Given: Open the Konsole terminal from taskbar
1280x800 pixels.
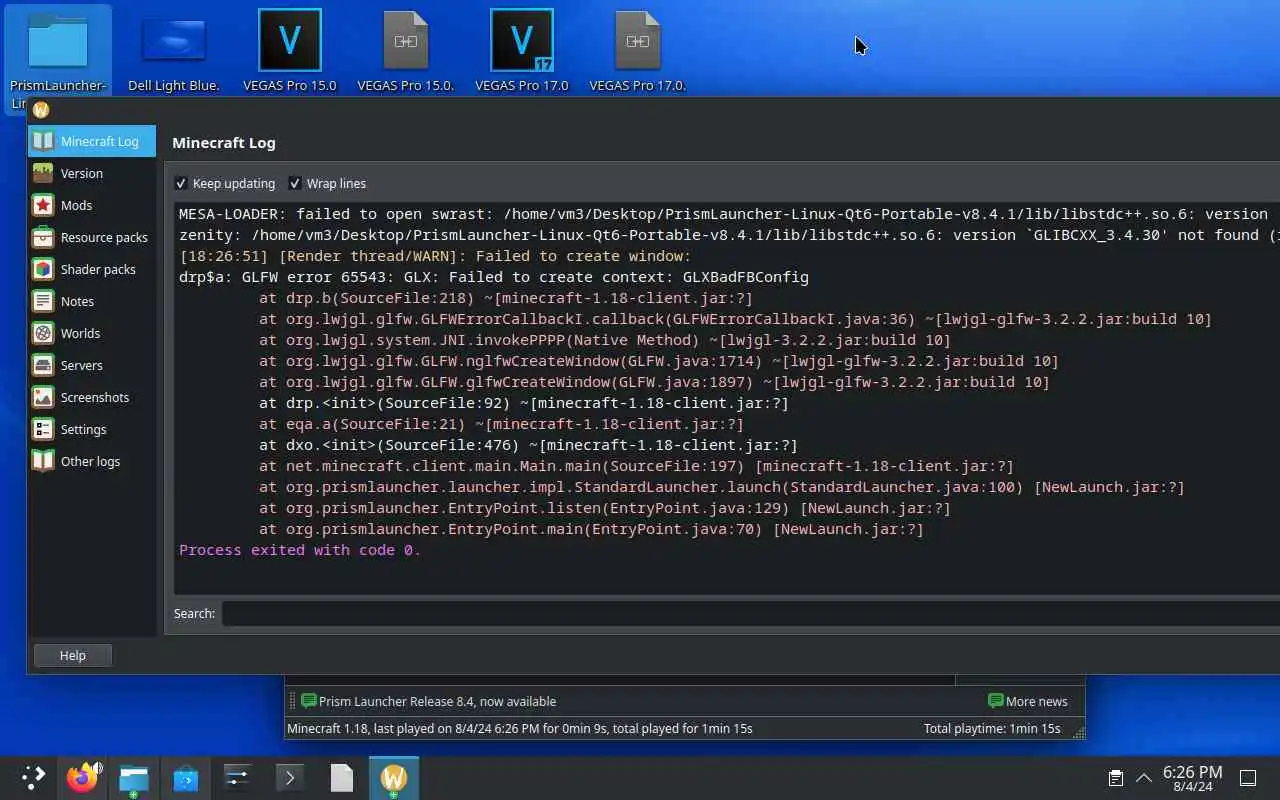Looking at the screenshot, I should click(290, 777).
